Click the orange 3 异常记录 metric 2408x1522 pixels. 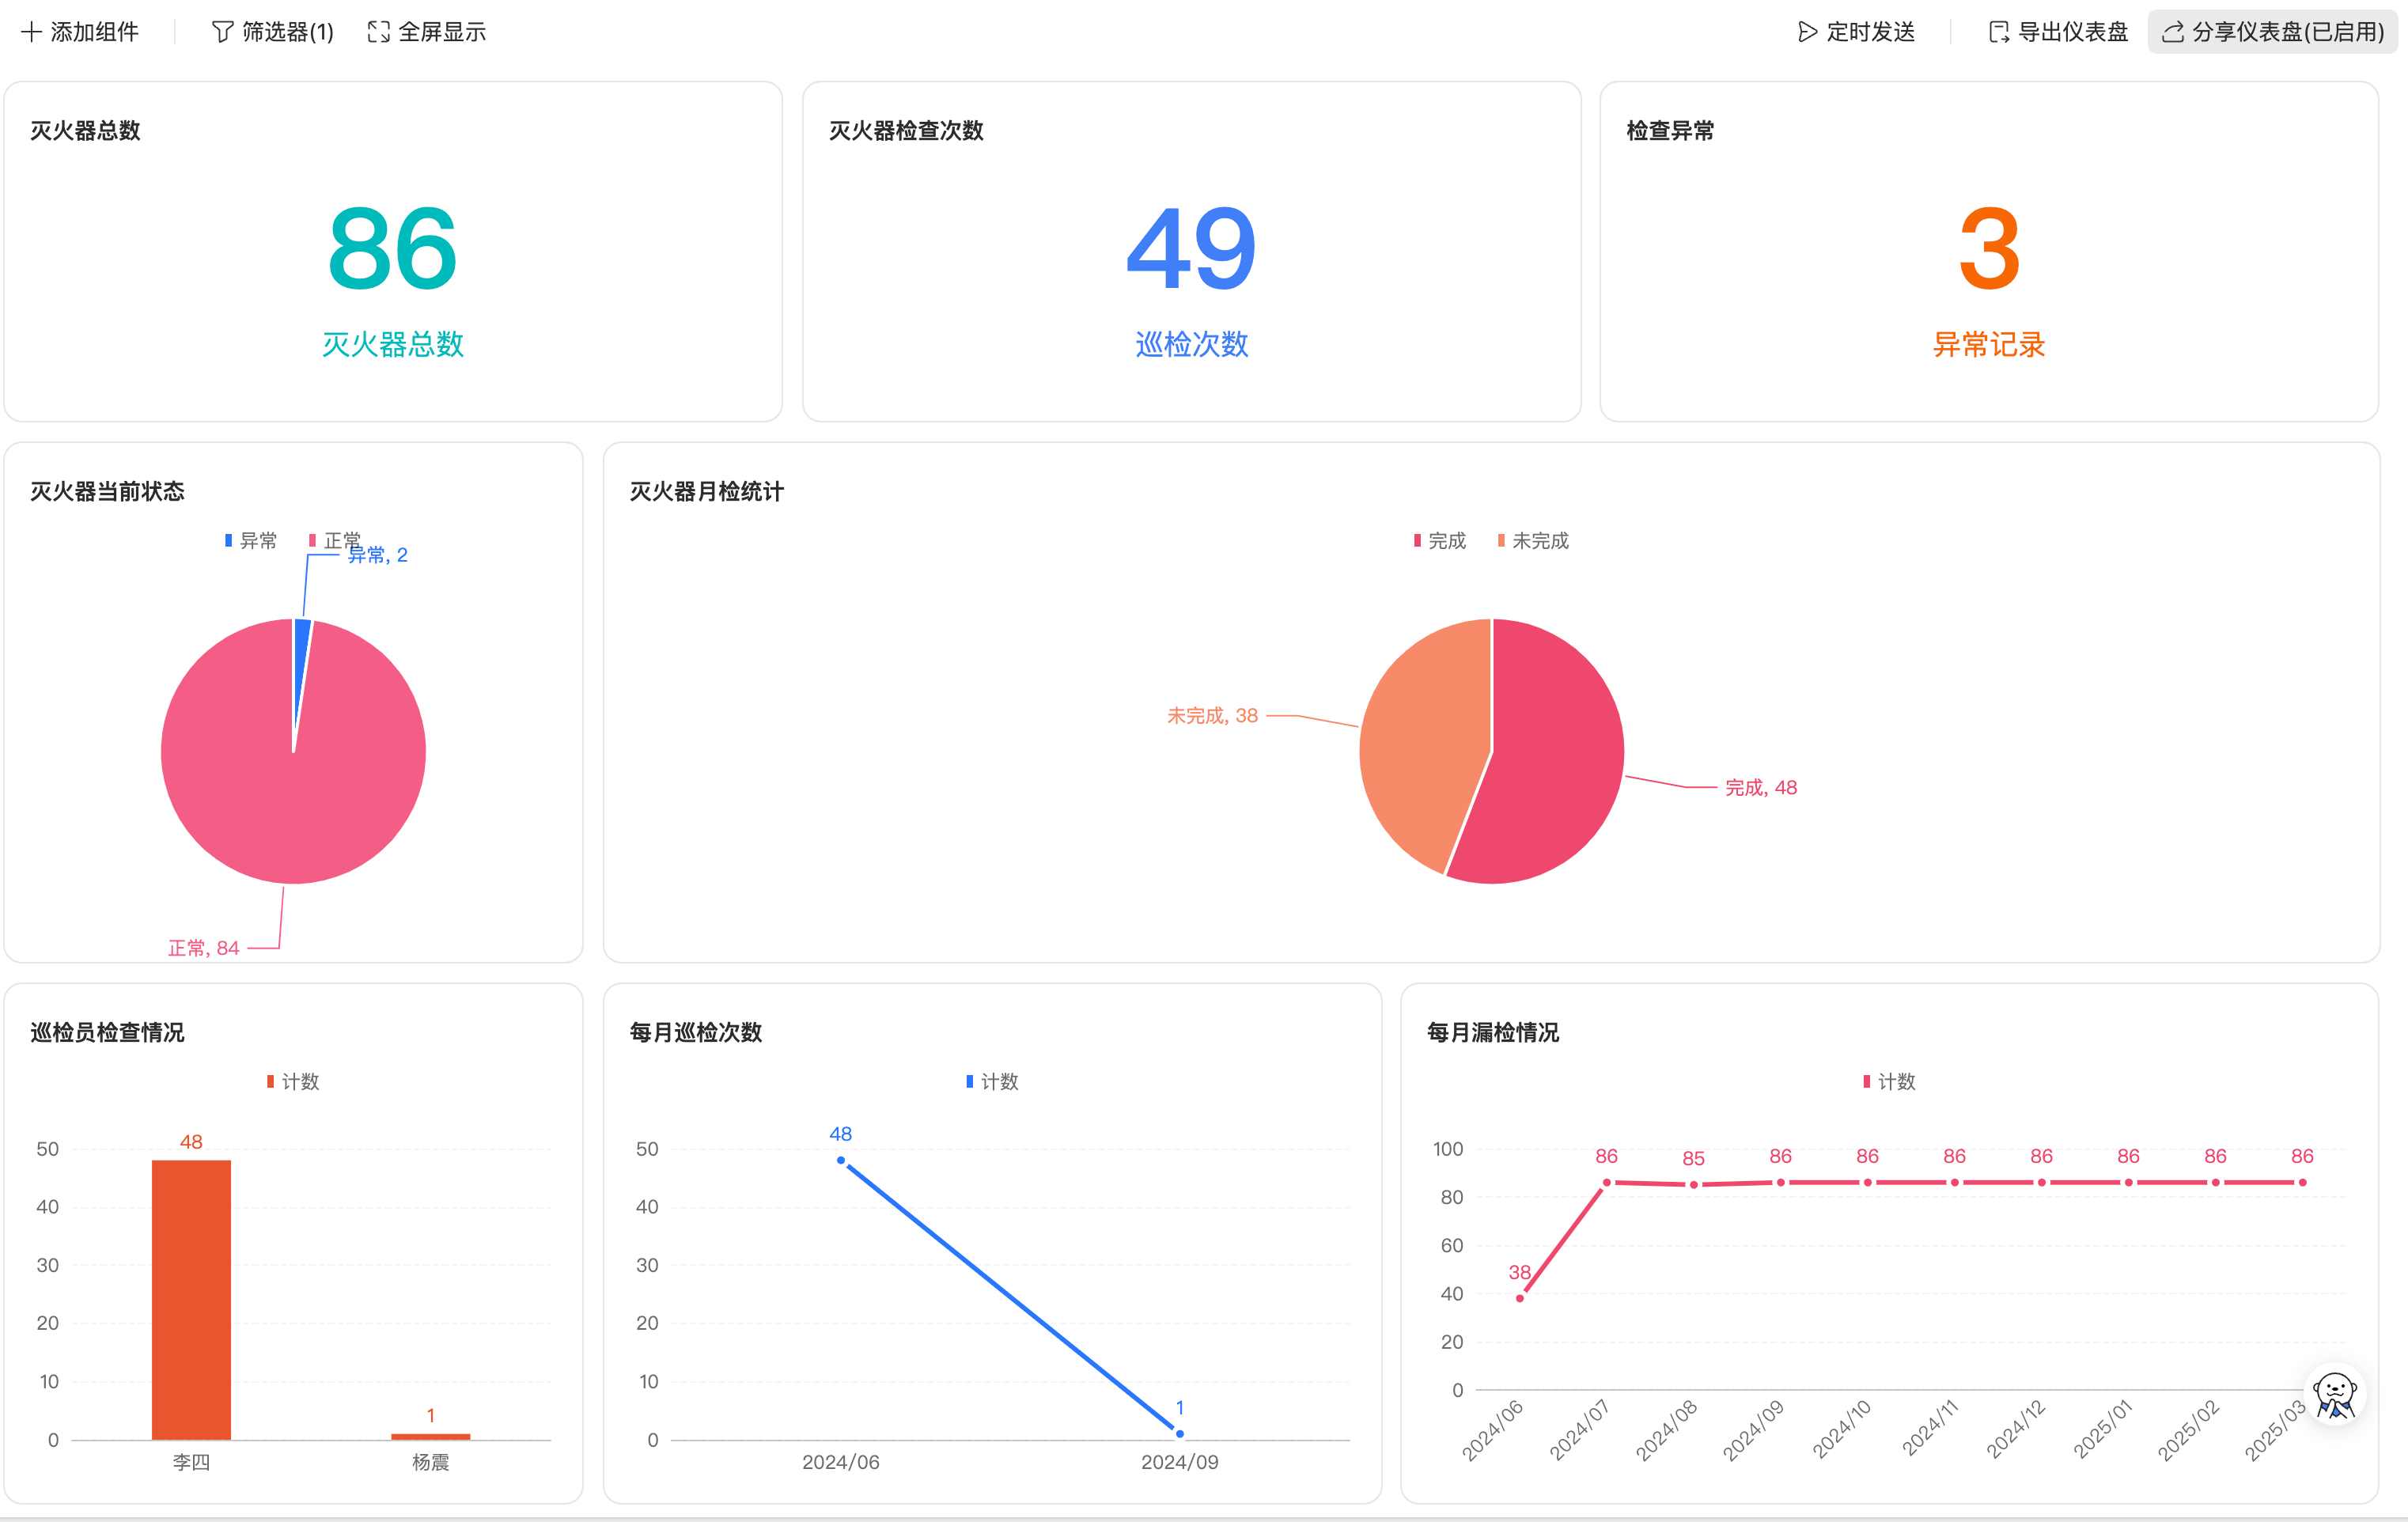pos(1988,248)
